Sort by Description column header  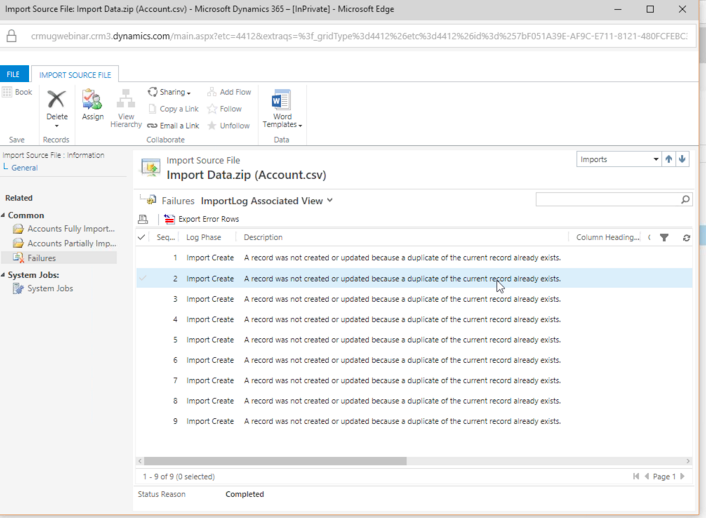263,237
